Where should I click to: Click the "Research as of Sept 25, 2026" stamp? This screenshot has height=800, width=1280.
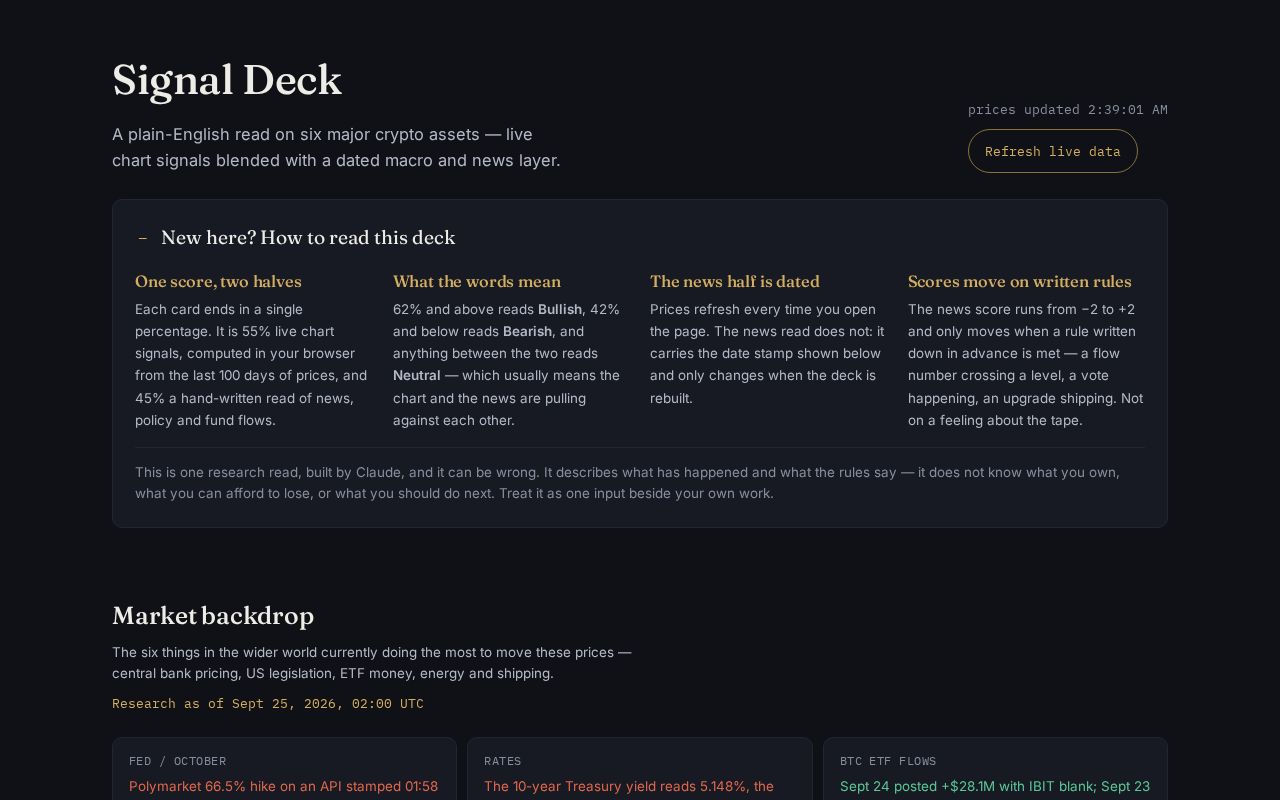click(268, 704)
